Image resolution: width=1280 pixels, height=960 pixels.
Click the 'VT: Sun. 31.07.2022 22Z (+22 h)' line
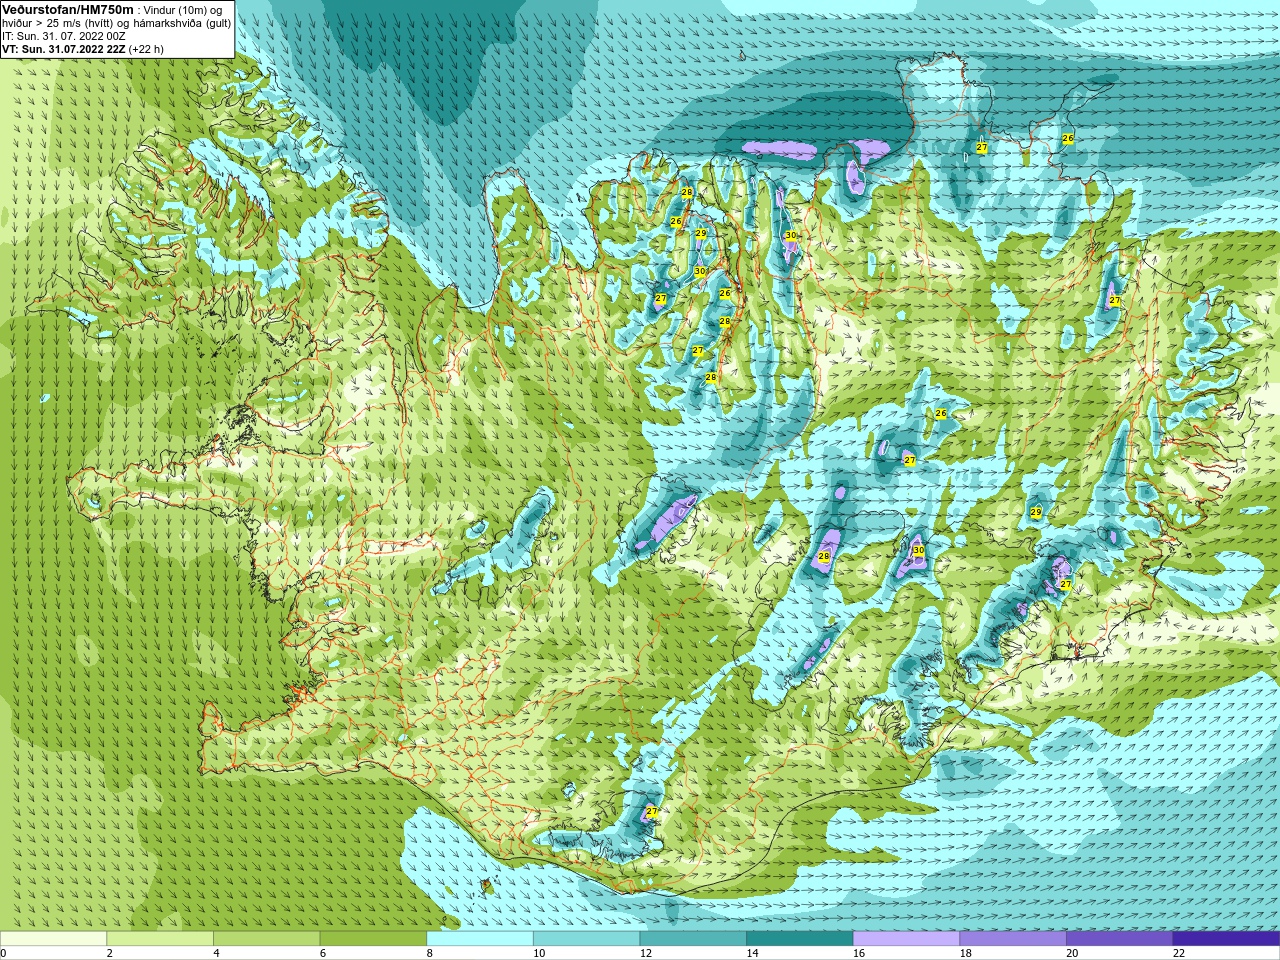(x=83, y=48)
